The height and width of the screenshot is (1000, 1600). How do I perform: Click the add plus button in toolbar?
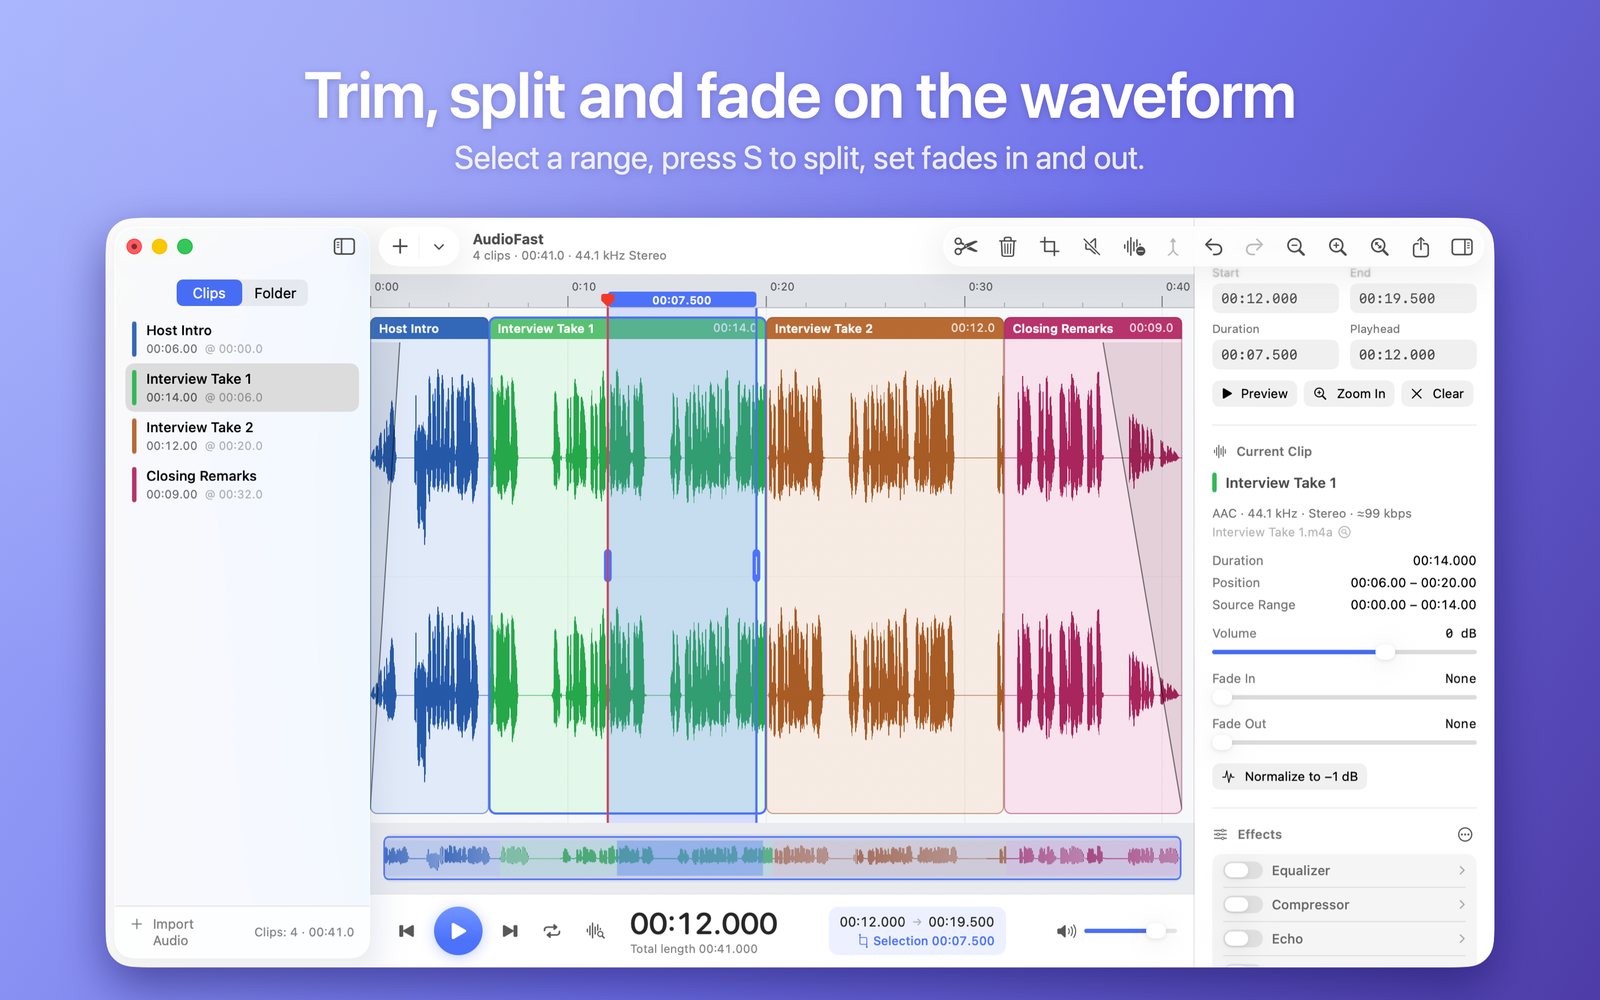click(x=400, y=246)
